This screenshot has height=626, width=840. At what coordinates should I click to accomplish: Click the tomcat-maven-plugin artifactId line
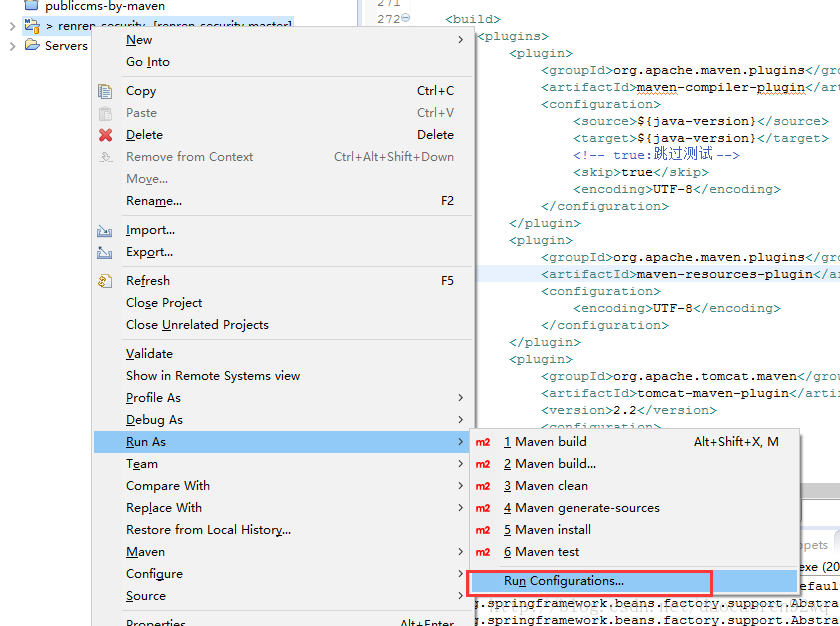click(691, 393)
